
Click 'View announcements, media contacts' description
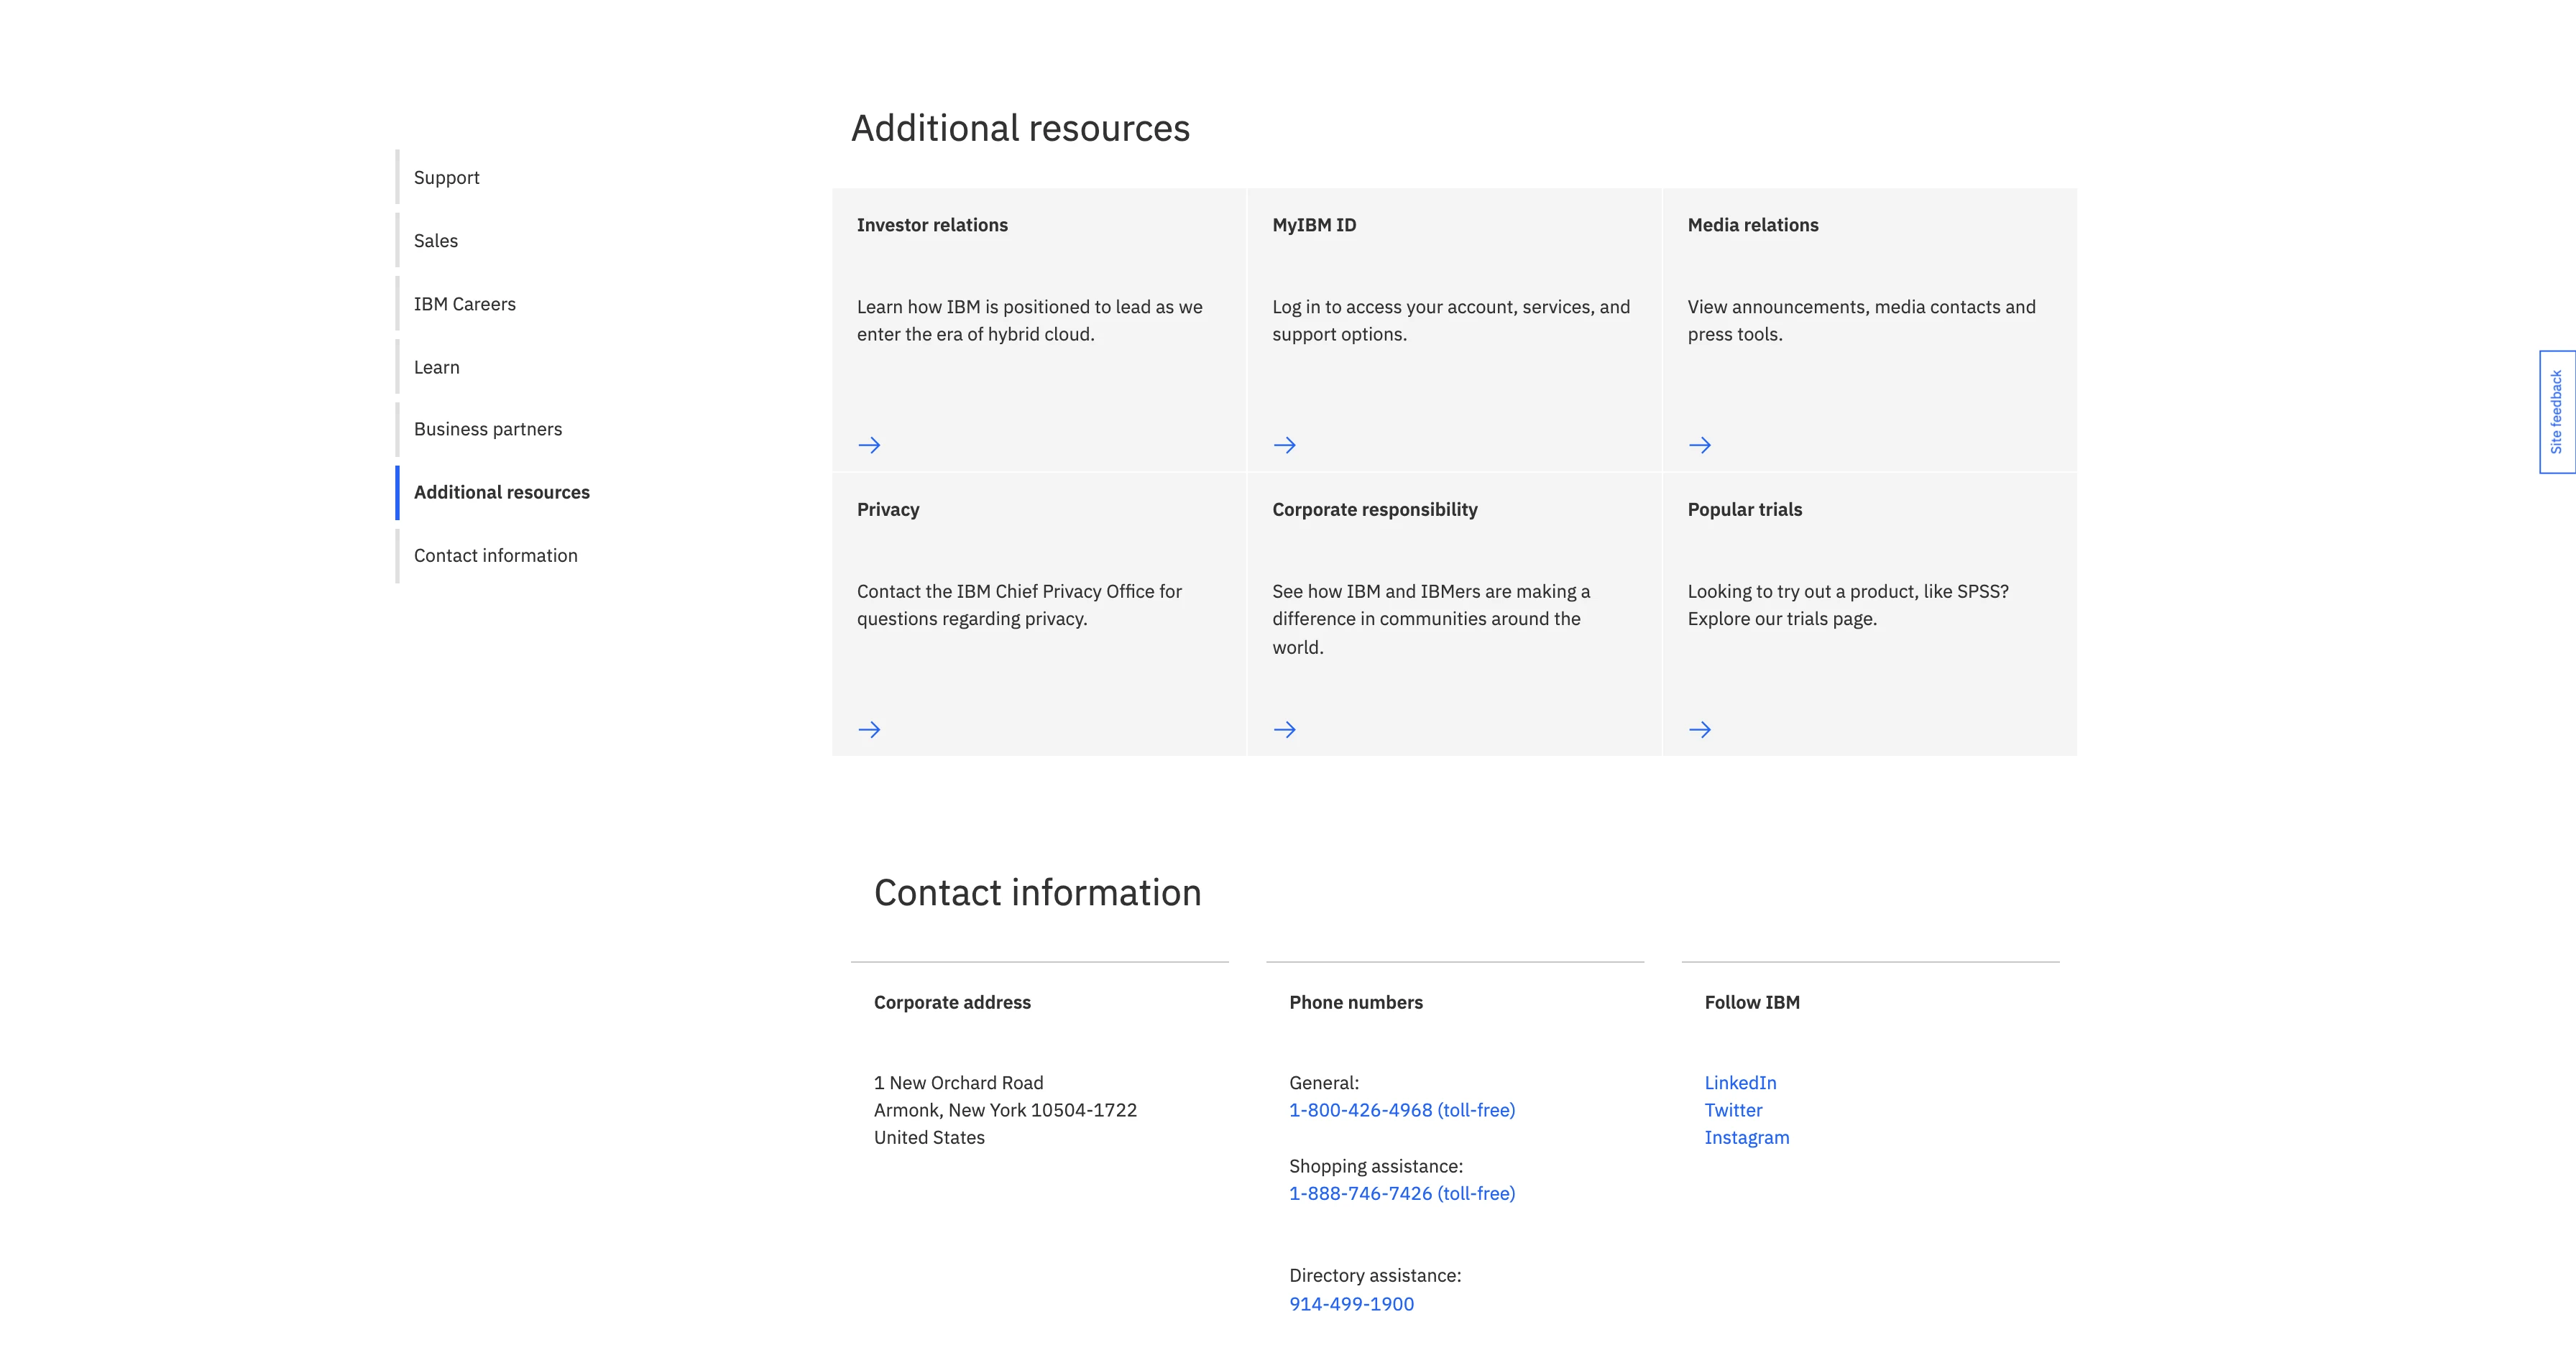(x=1861, y=320)
